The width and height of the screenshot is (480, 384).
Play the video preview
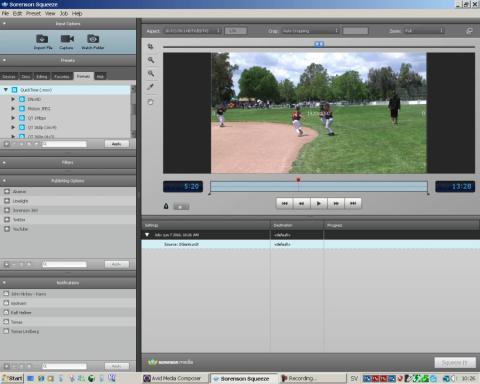(319, 203)
